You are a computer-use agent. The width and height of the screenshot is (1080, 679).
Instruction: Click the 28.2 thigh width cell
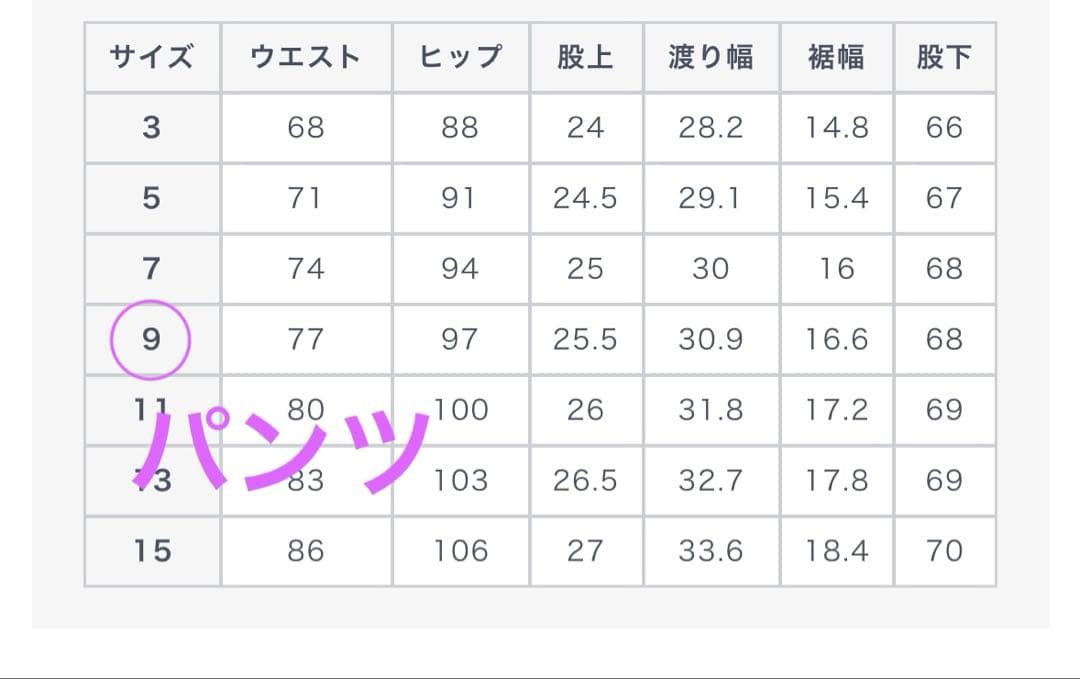pyautogui.click(x=710, y=128)
